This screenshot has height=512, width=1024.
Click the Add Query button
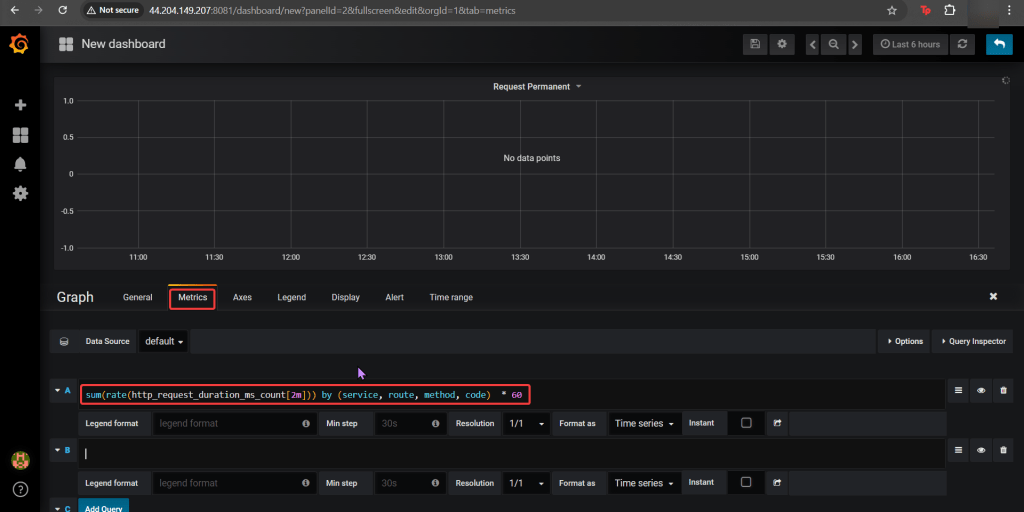pyautogui.click(x=103, y=507)
